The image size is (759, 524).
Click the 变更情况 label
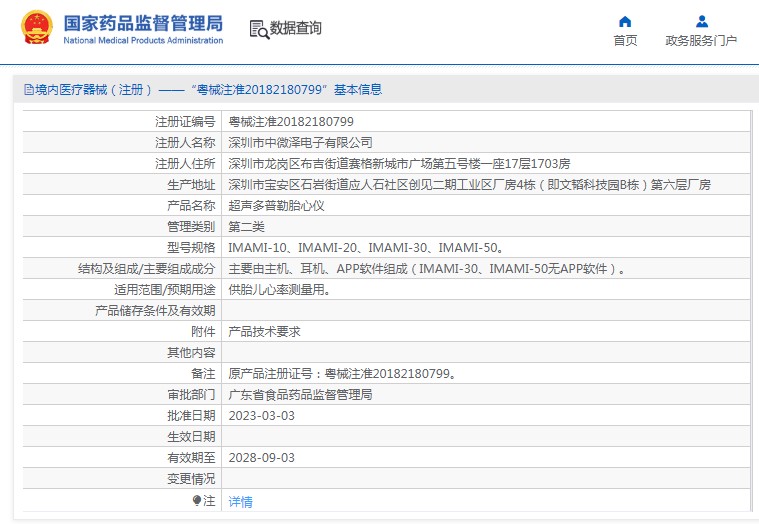tap(191, 479)
